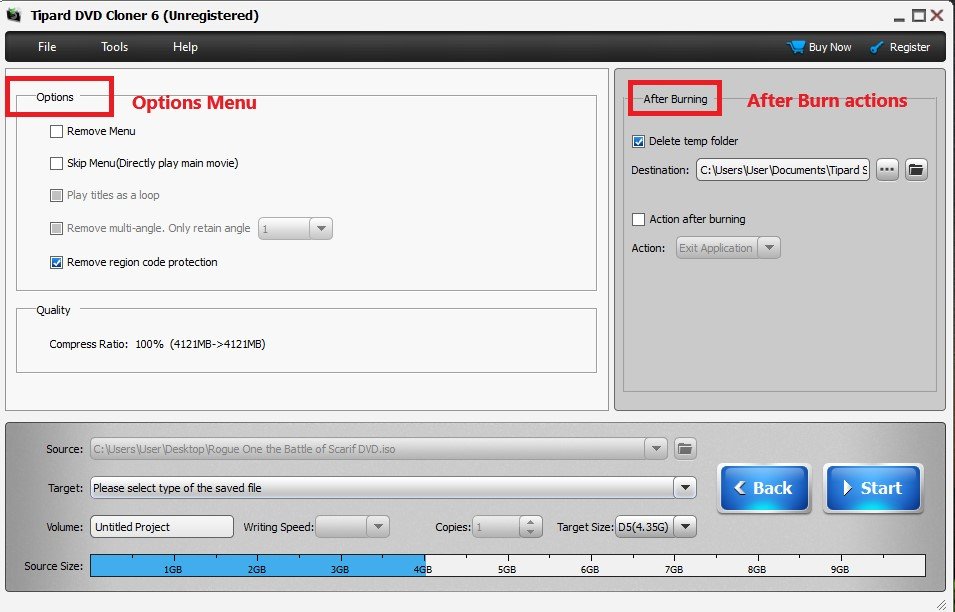Open the Target Size D5 dropdown
Viewport: 955px width, 612px height.
tap(685, 527)
